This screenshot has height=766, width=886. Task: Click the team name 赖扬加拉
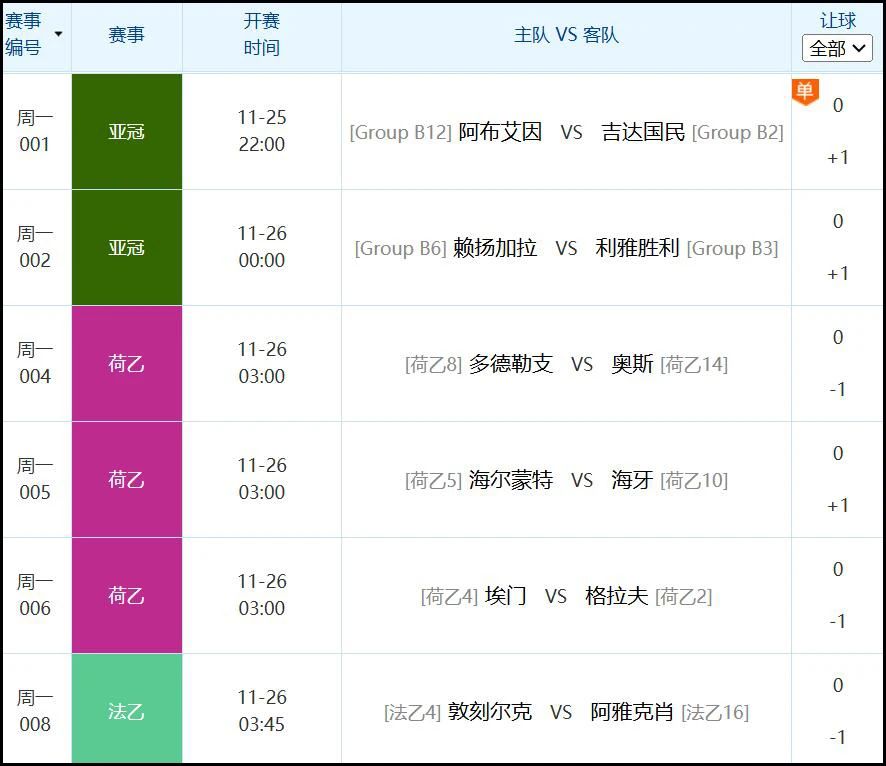[x=495, y=248]
